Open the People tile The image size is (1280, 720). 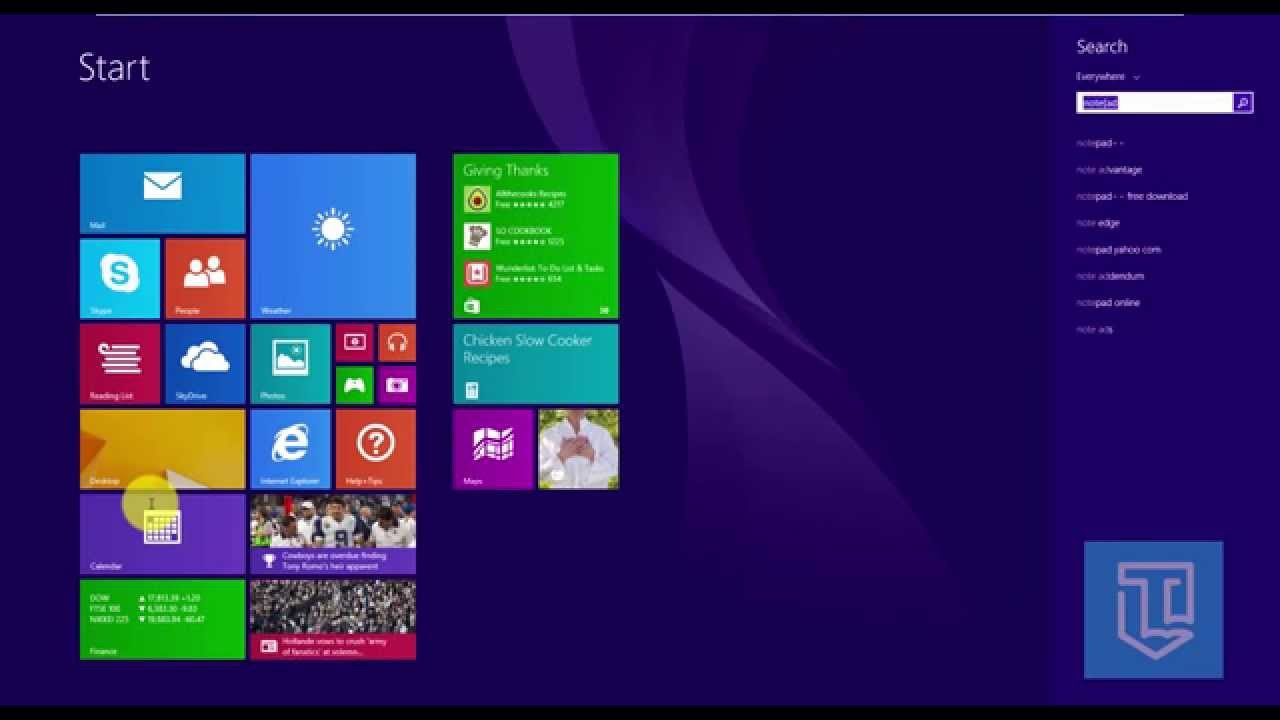205,278
